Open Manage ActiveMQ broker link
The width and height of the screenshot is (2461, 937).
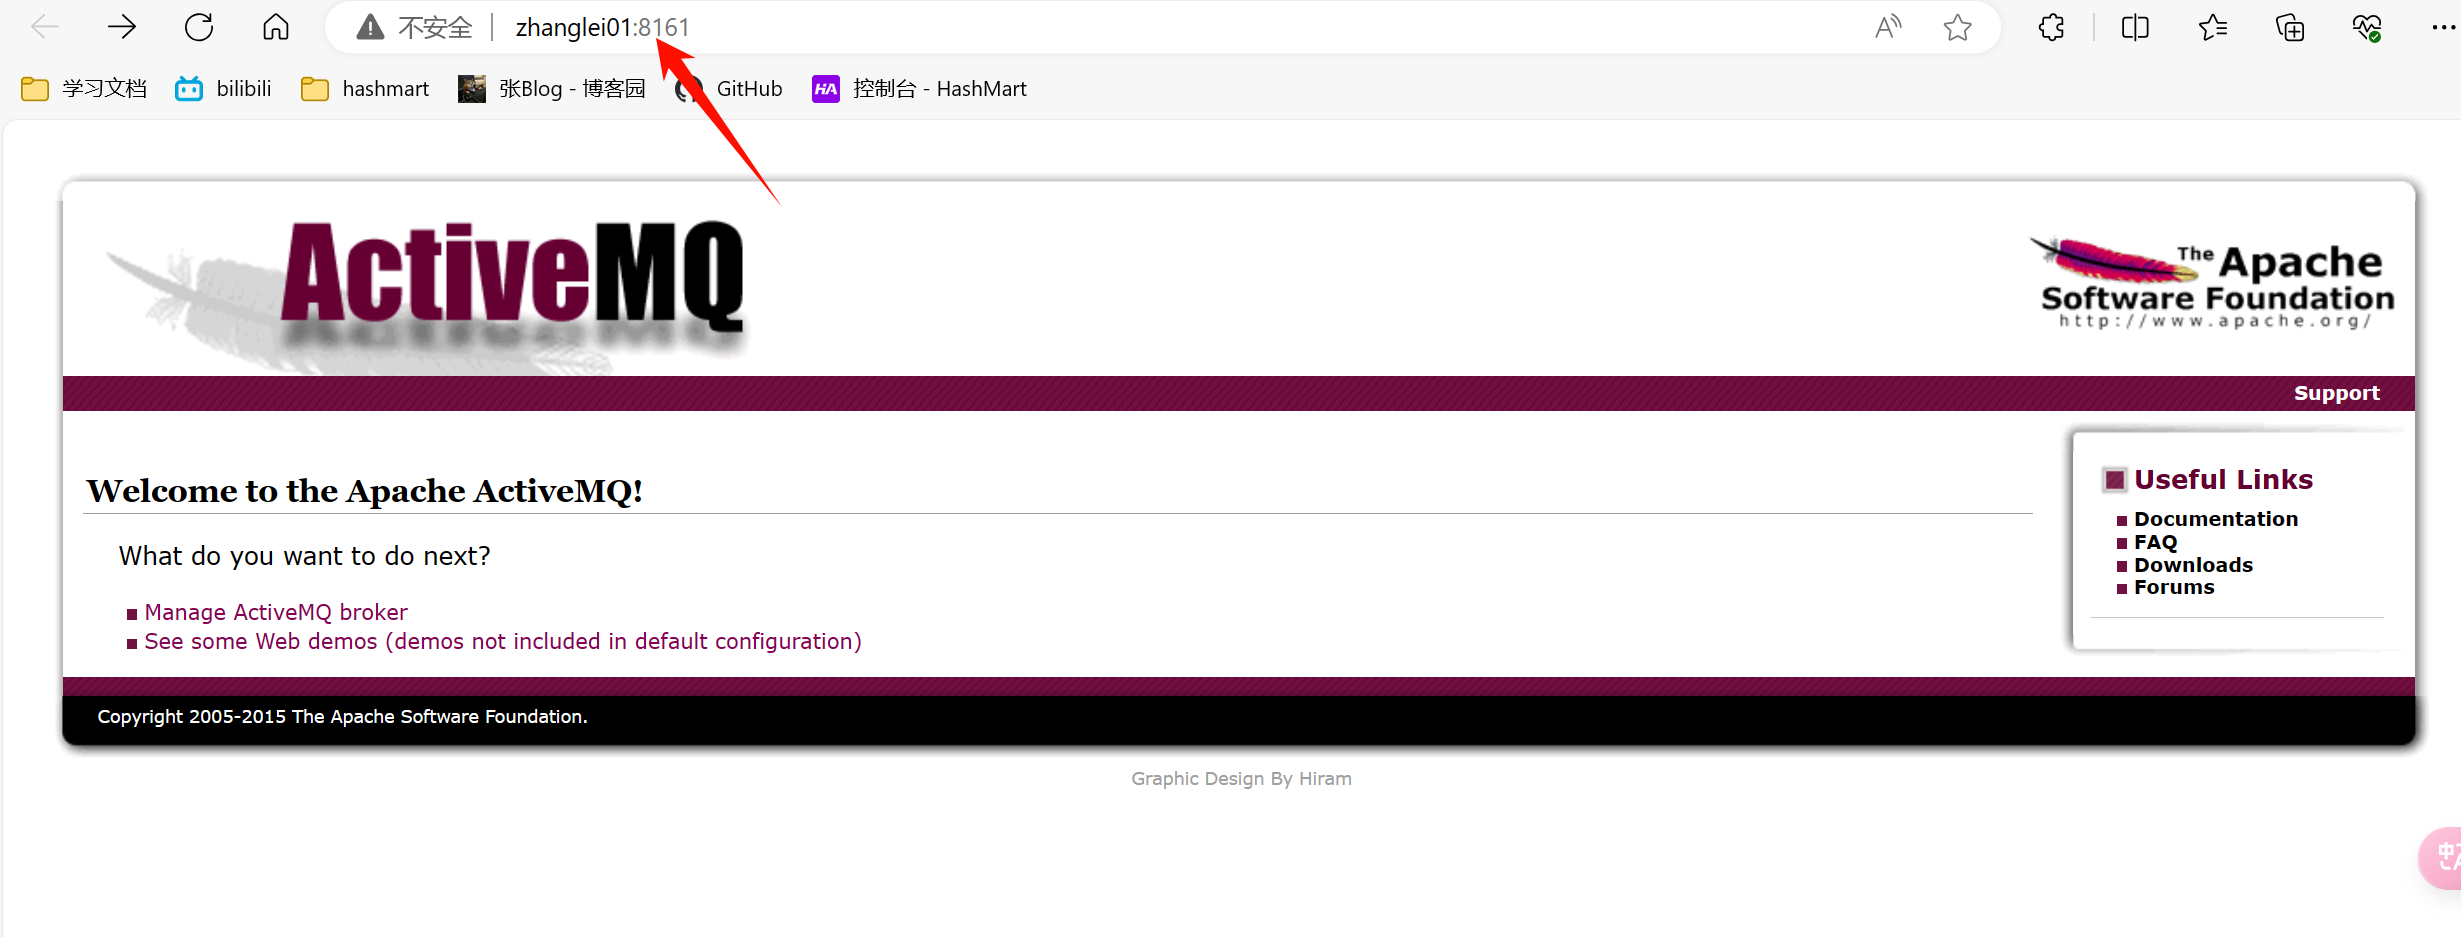(276, 612)
